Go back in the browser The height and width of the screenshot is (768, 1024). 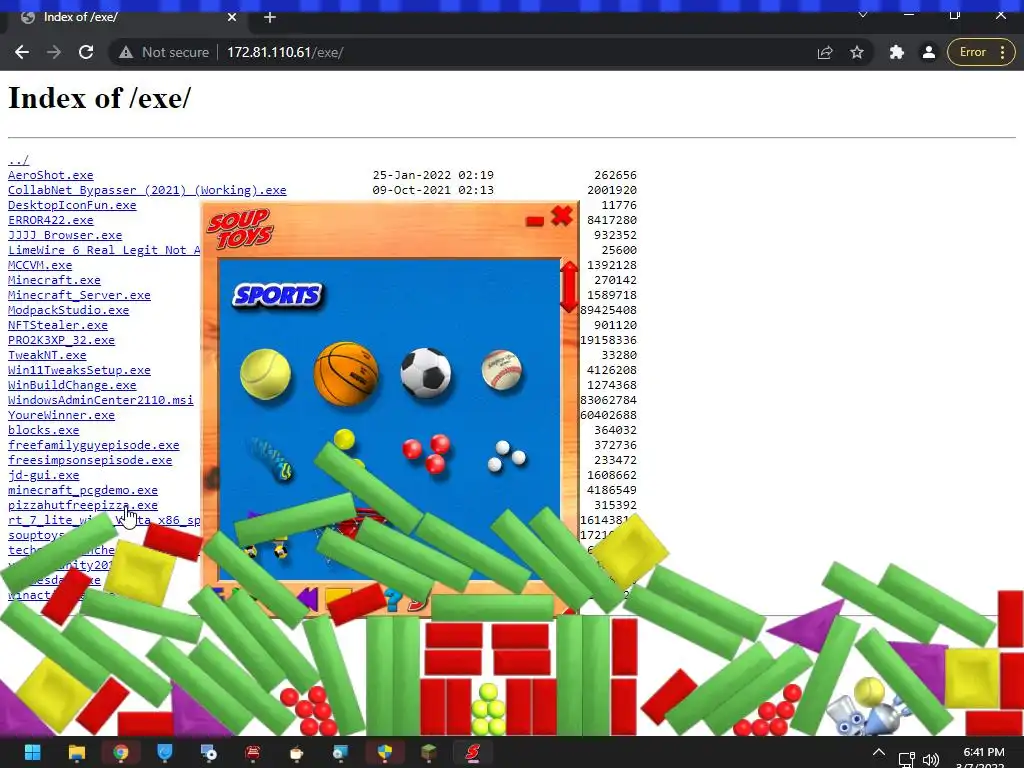(x=22, y=52)
